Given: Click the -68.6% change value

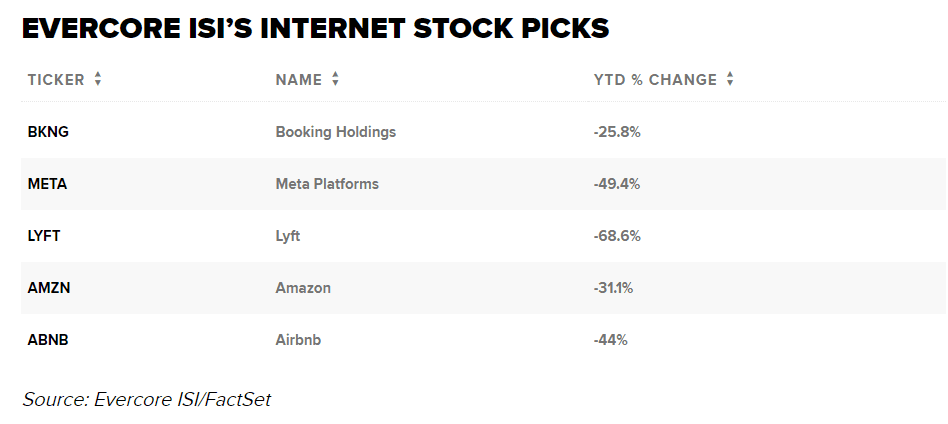Looking at the screenshot, I should pos(617,236).
